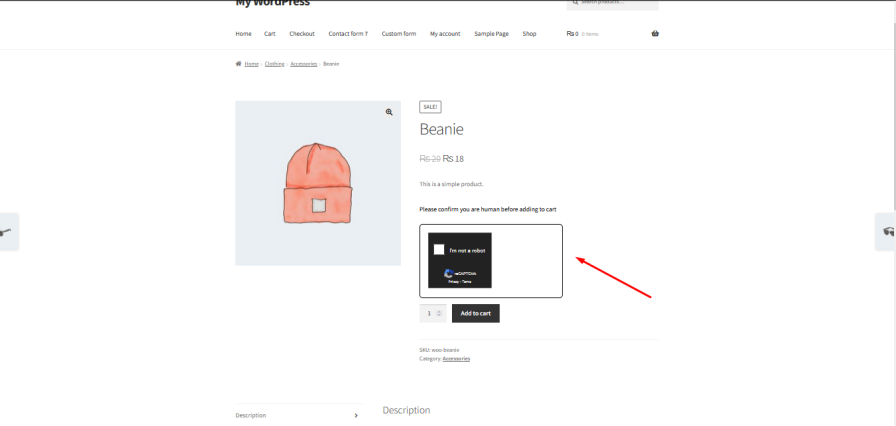Click "This is a simple product." text
The height and width of the screenshot is (426, 896).
click(451, 184)
